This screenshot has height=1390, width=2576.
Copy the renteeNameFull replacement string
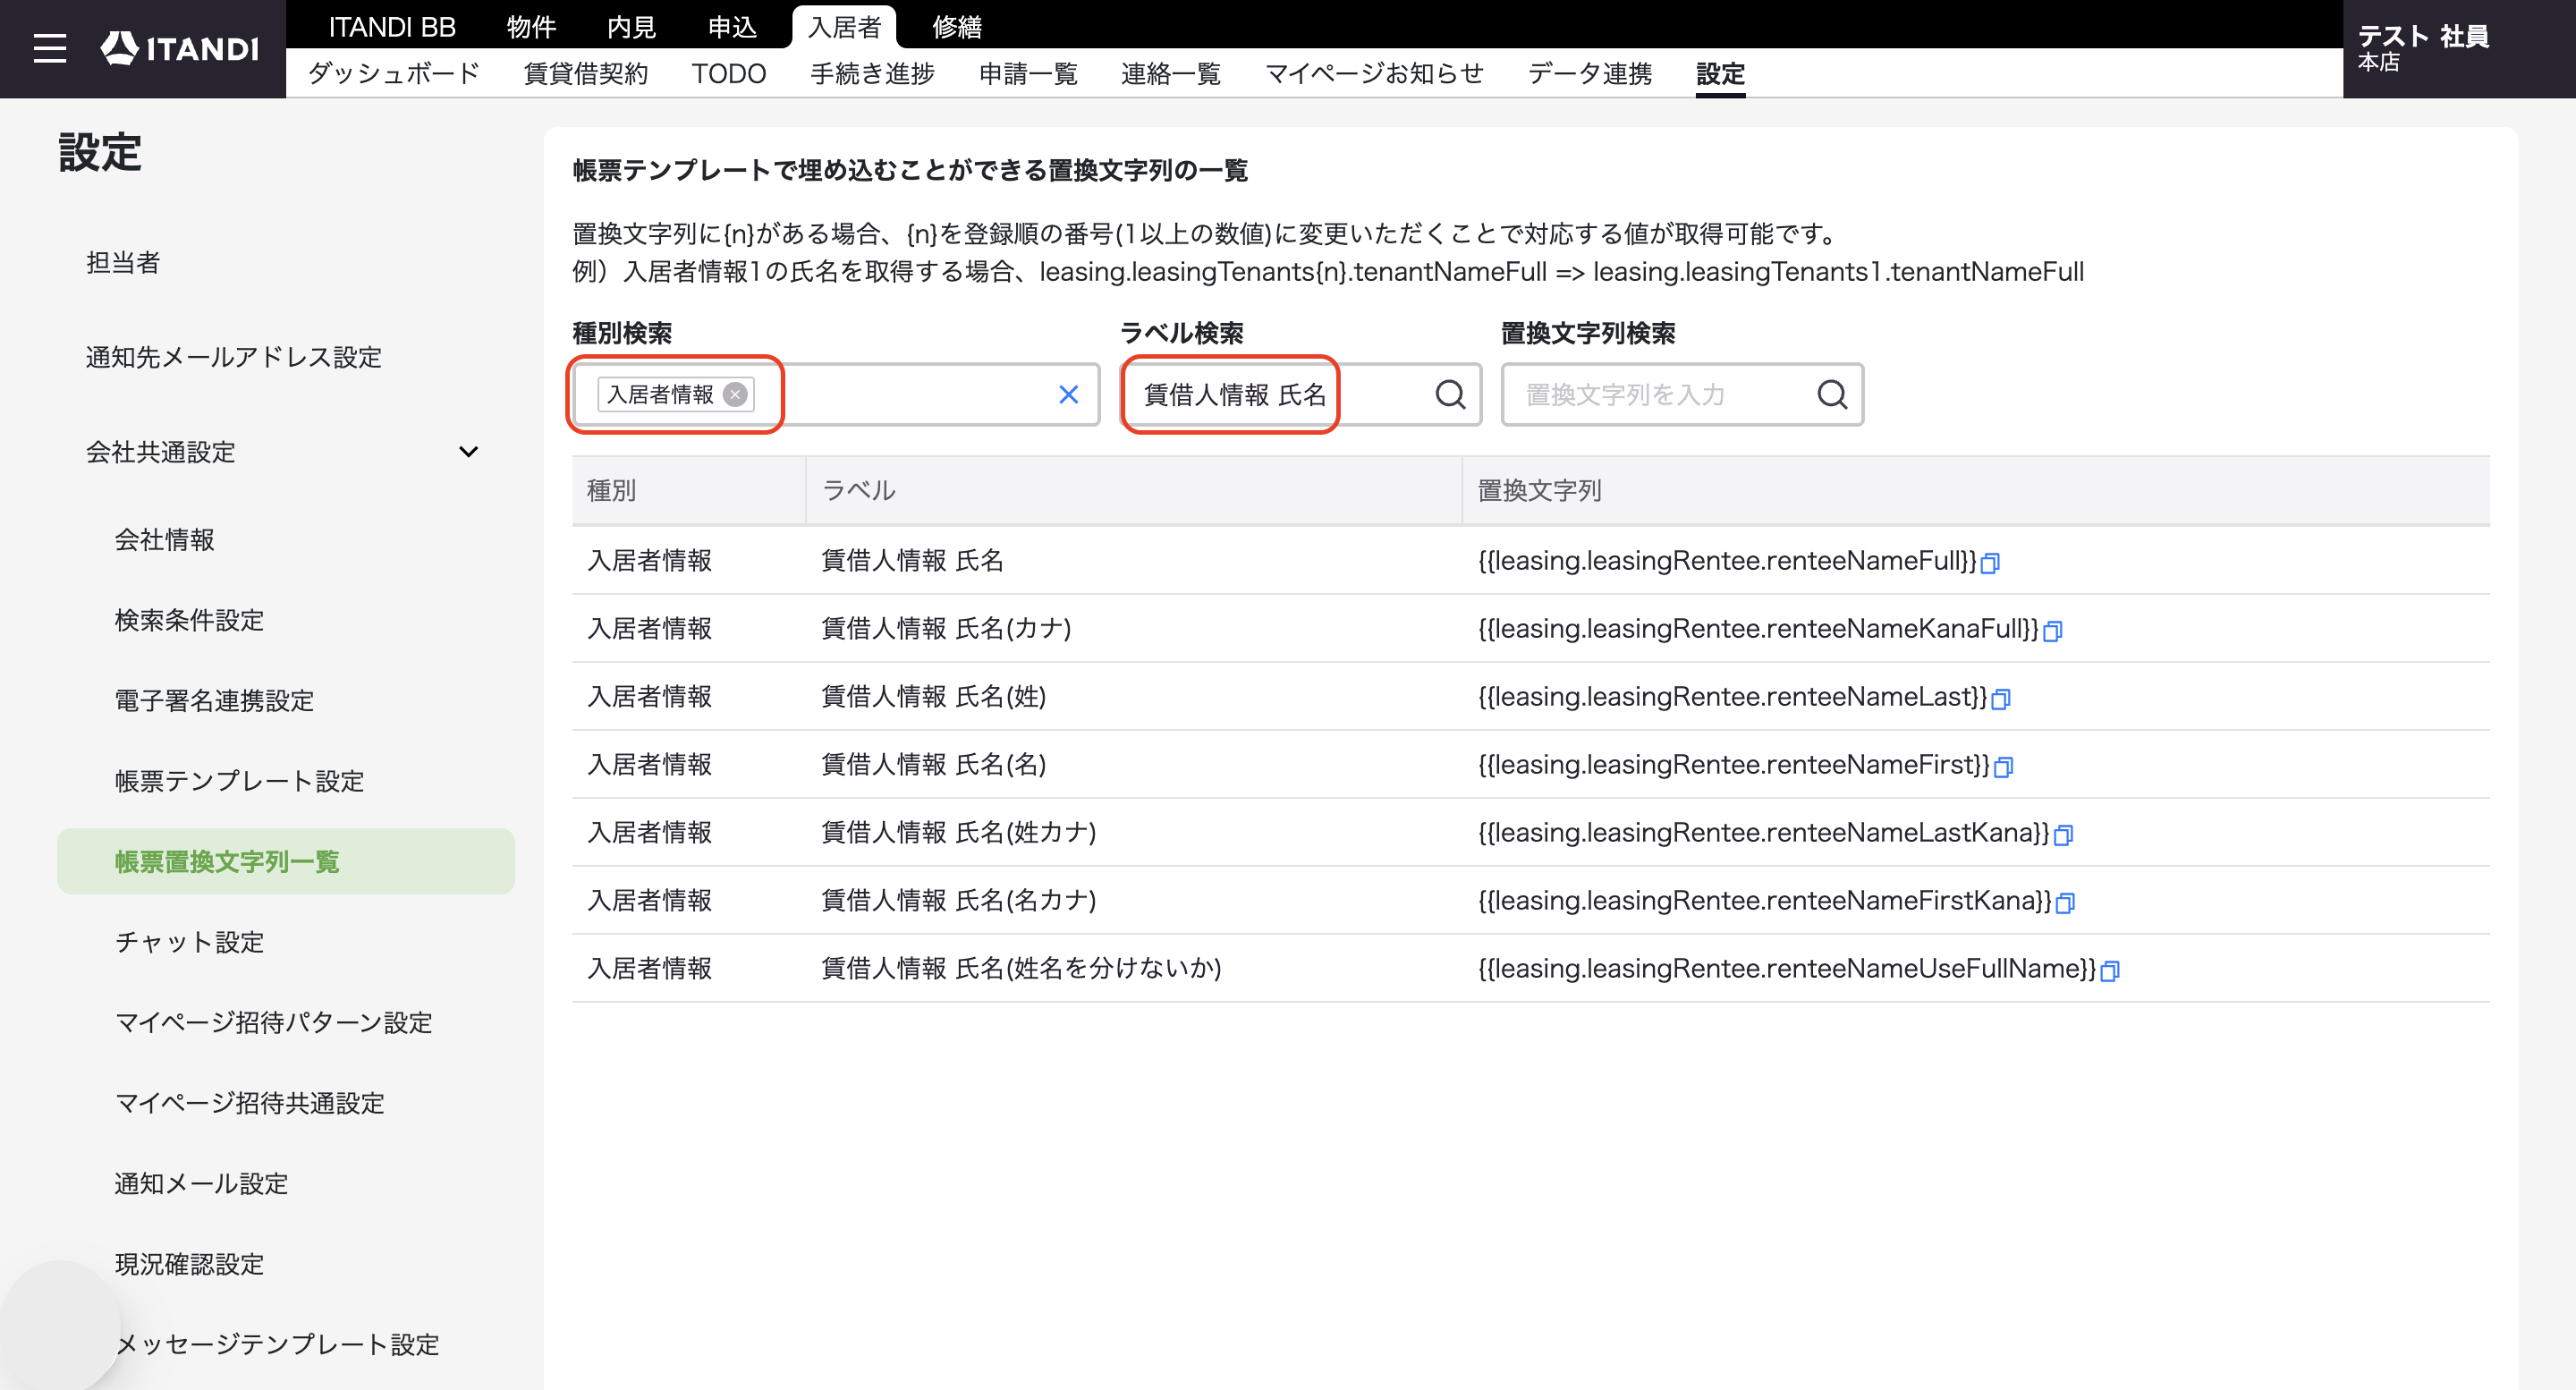[1990, 563]
